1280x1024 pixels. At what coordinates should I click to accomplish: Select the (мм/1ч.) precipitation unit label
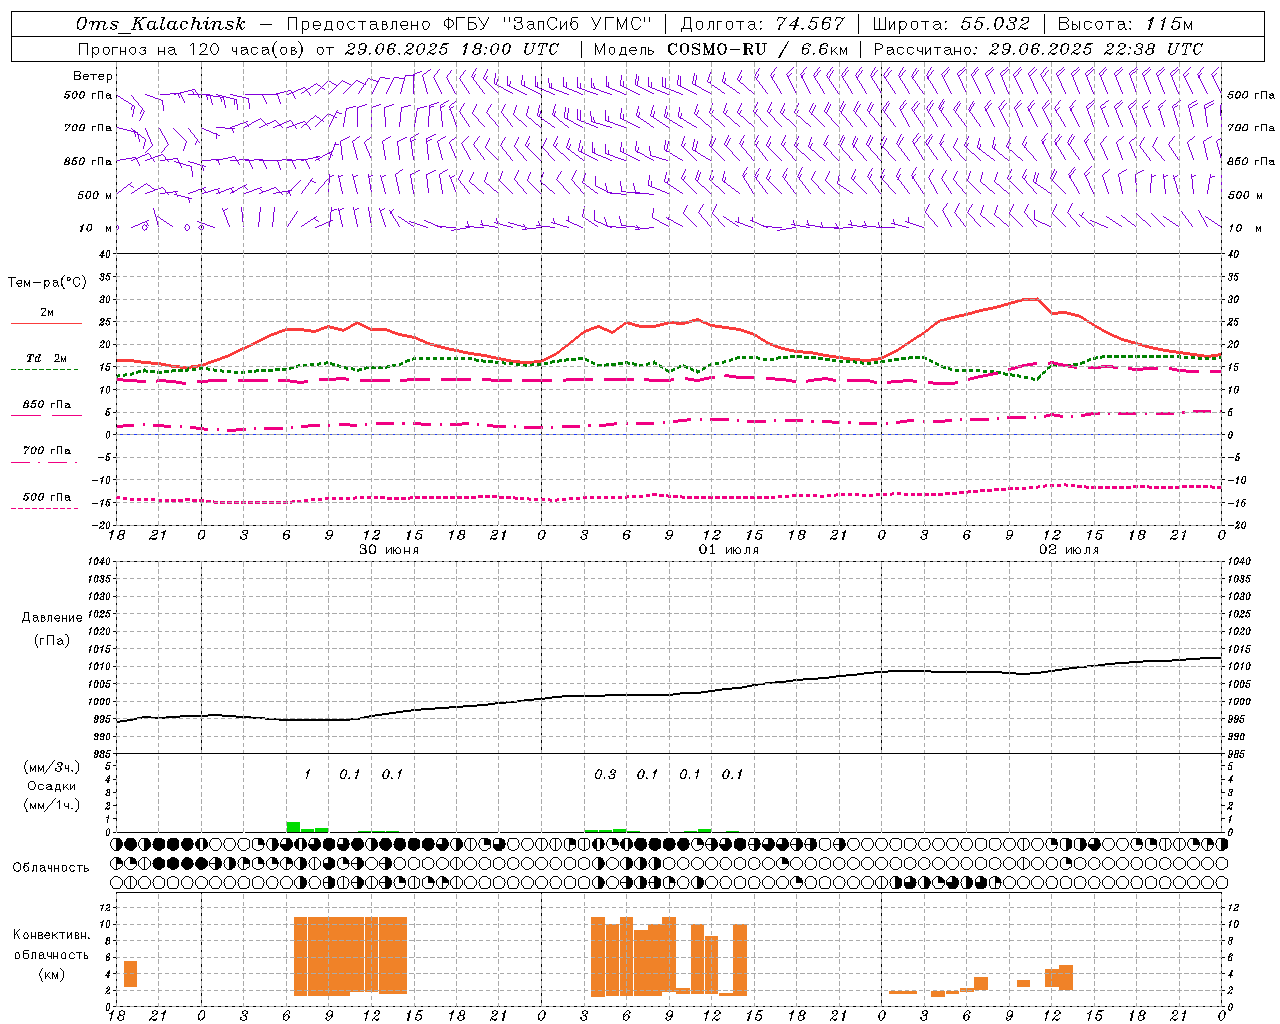pos(52,805)
